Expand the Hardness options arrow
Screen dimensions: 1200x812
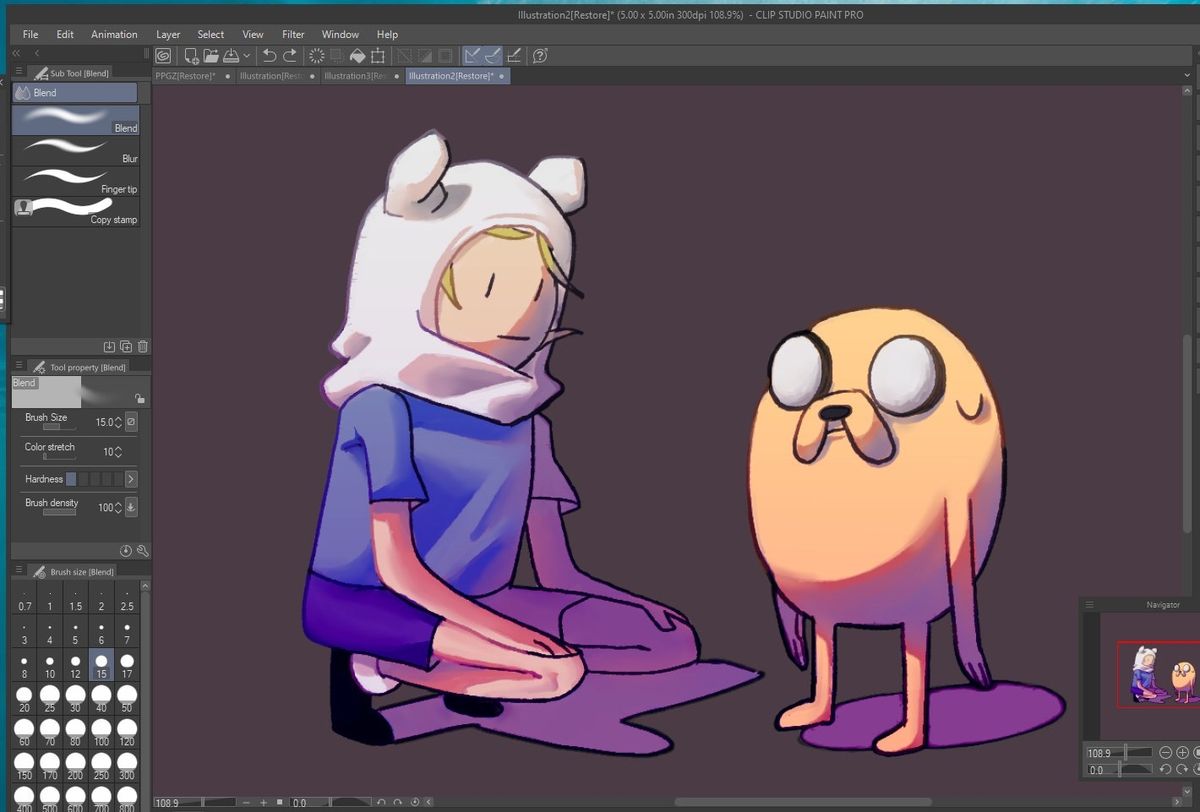point(131,480)
